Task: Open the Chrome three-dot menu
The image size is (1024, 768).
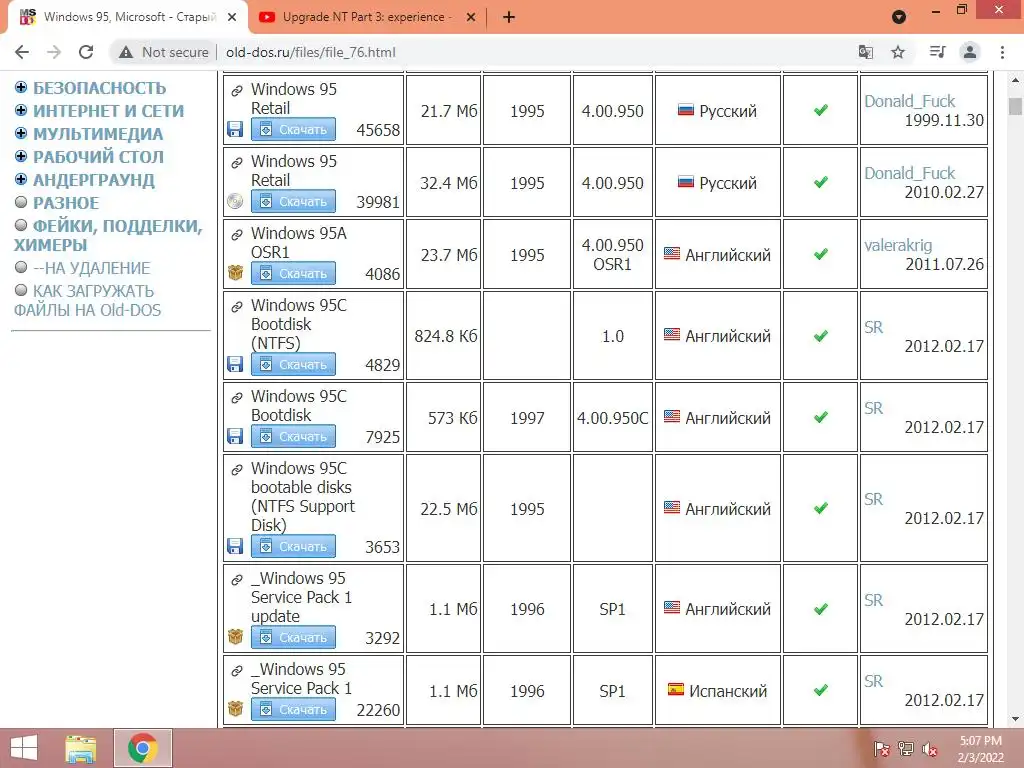Action: click(x=1002, y=52)
